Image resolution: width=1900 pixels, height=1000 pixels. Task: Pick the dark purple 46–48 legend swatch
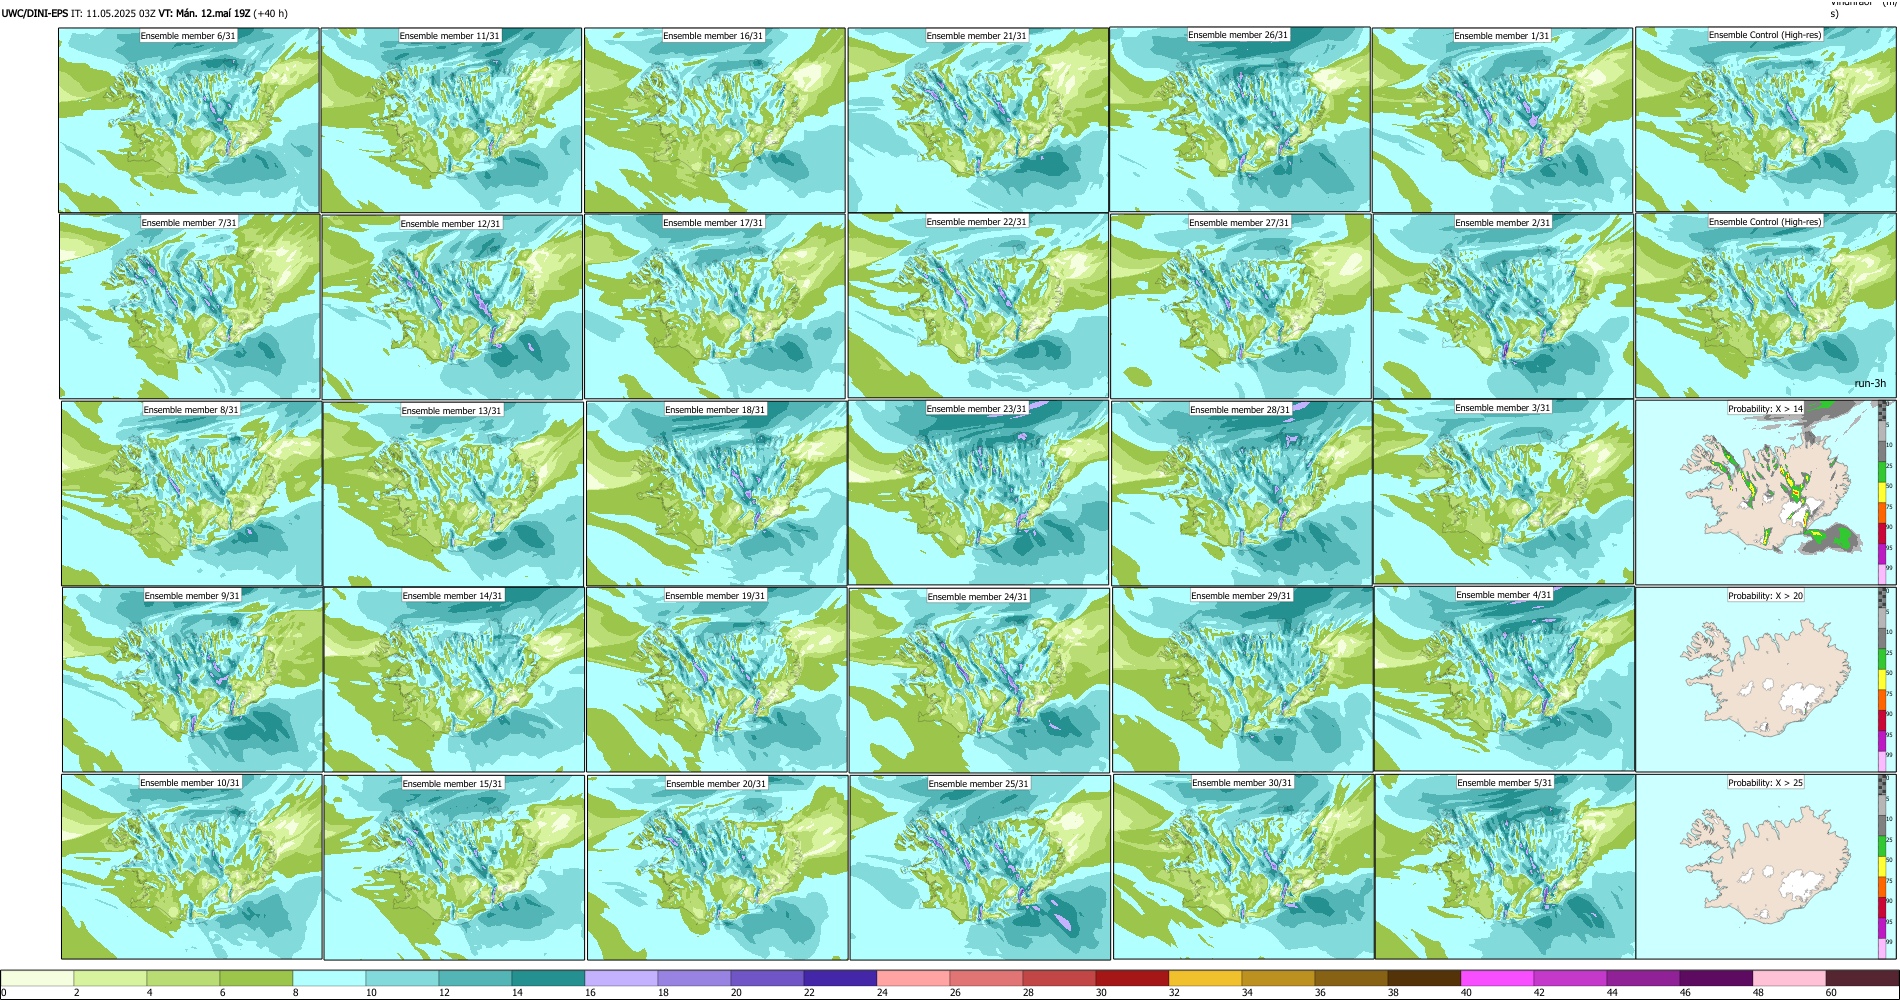(x=1716, y=978)
